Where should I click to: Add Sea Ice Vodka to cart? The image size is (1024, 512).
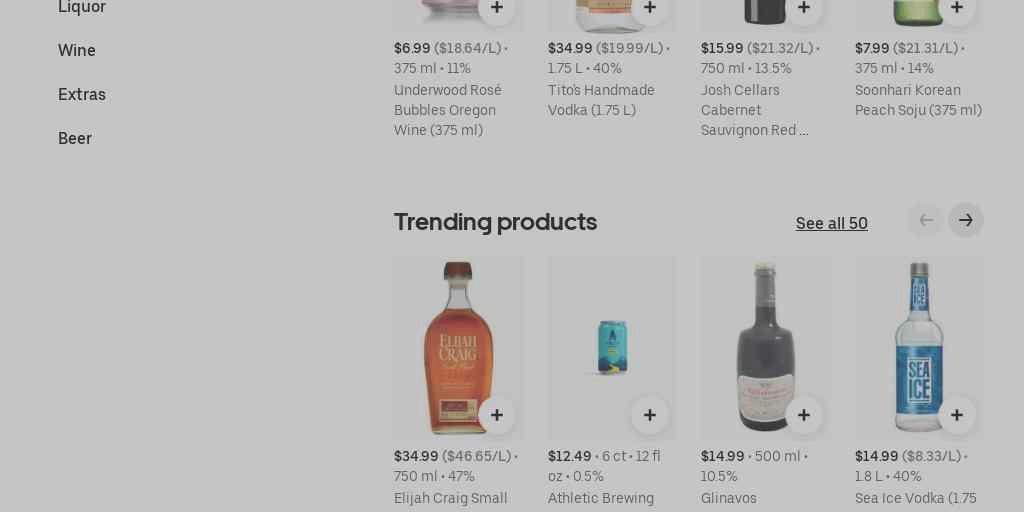coord(957,415)
